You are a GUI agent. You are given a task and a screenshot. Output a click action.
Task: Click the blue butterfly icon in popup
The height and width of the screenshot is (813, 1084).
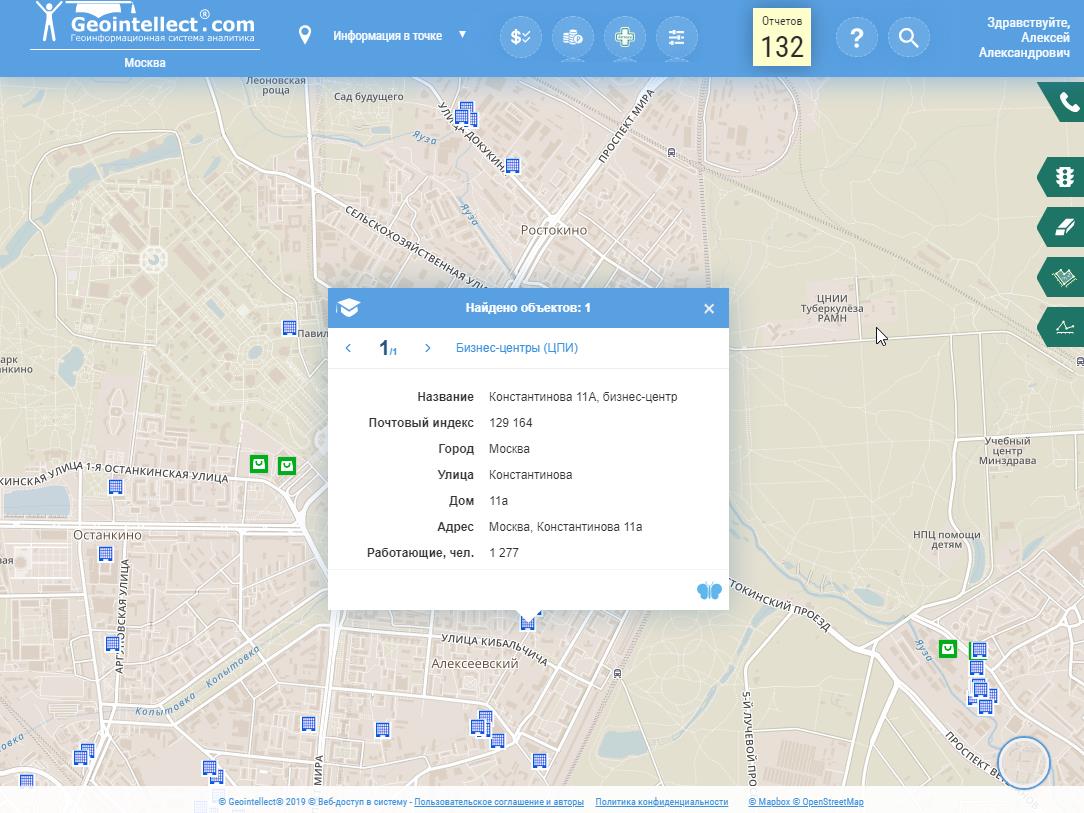click(709, 591)
